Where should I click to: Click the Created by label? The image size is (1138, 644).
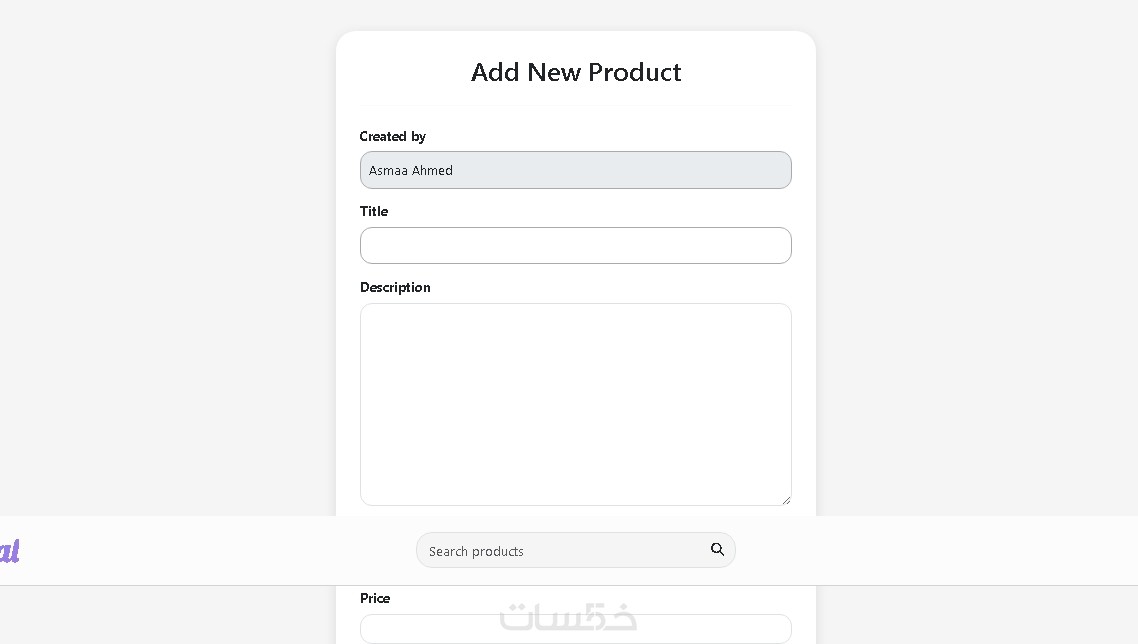[392, 136]
